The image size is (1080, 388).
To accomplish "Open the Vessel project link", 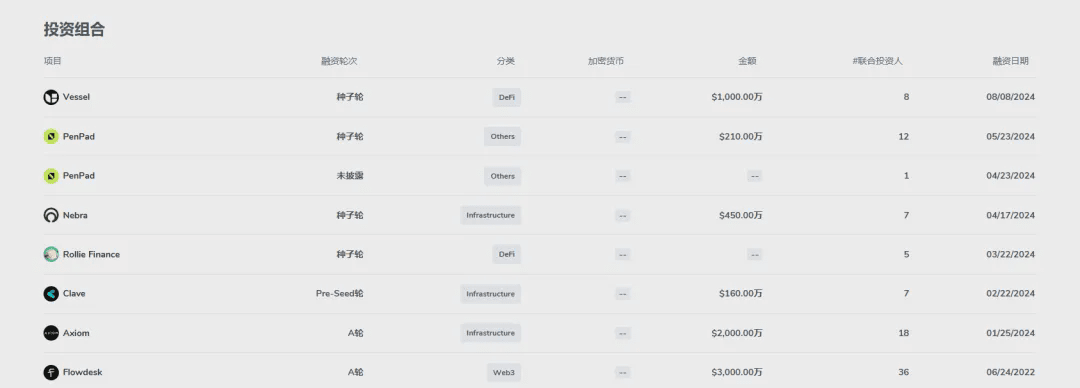I will coord(76,97).
